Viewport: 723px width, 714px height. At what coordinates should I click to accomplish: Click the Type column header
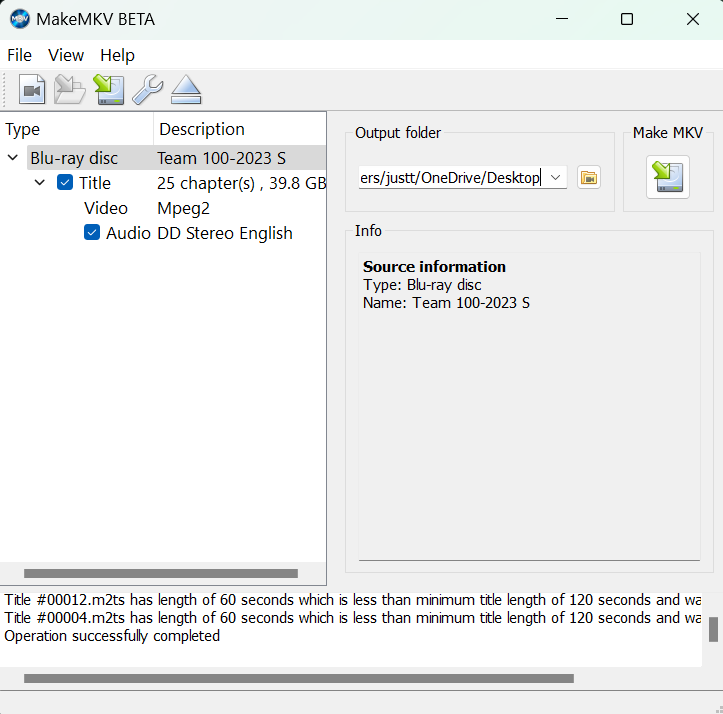tap(77, 129)
